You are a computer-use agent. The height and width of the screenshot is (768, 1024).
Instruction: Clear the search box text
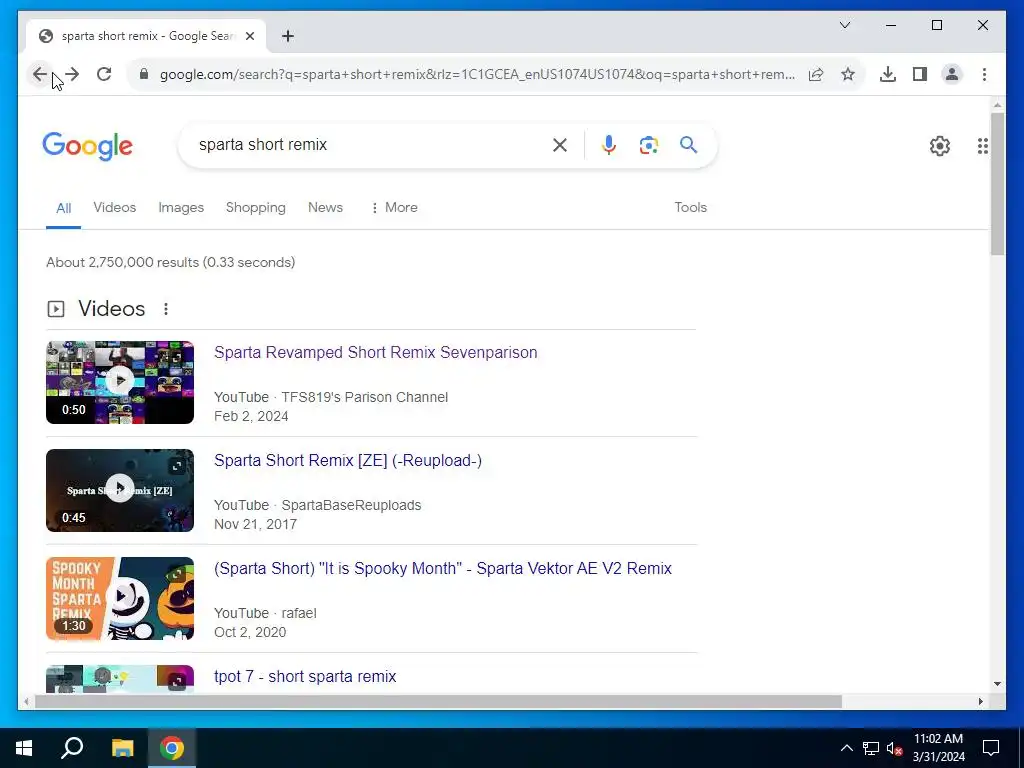tap(560, 145)
